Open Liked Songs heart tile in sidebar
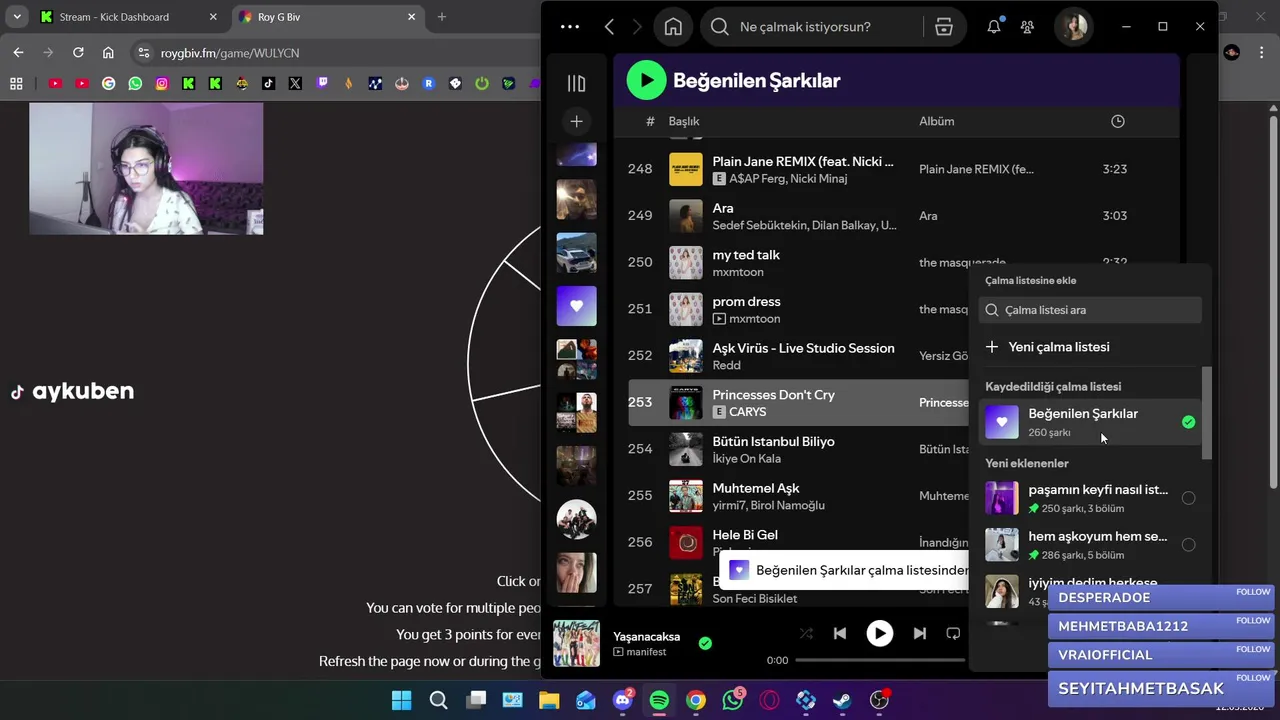The width and height of the screenshot is (1280, 720). pos(576,306)
